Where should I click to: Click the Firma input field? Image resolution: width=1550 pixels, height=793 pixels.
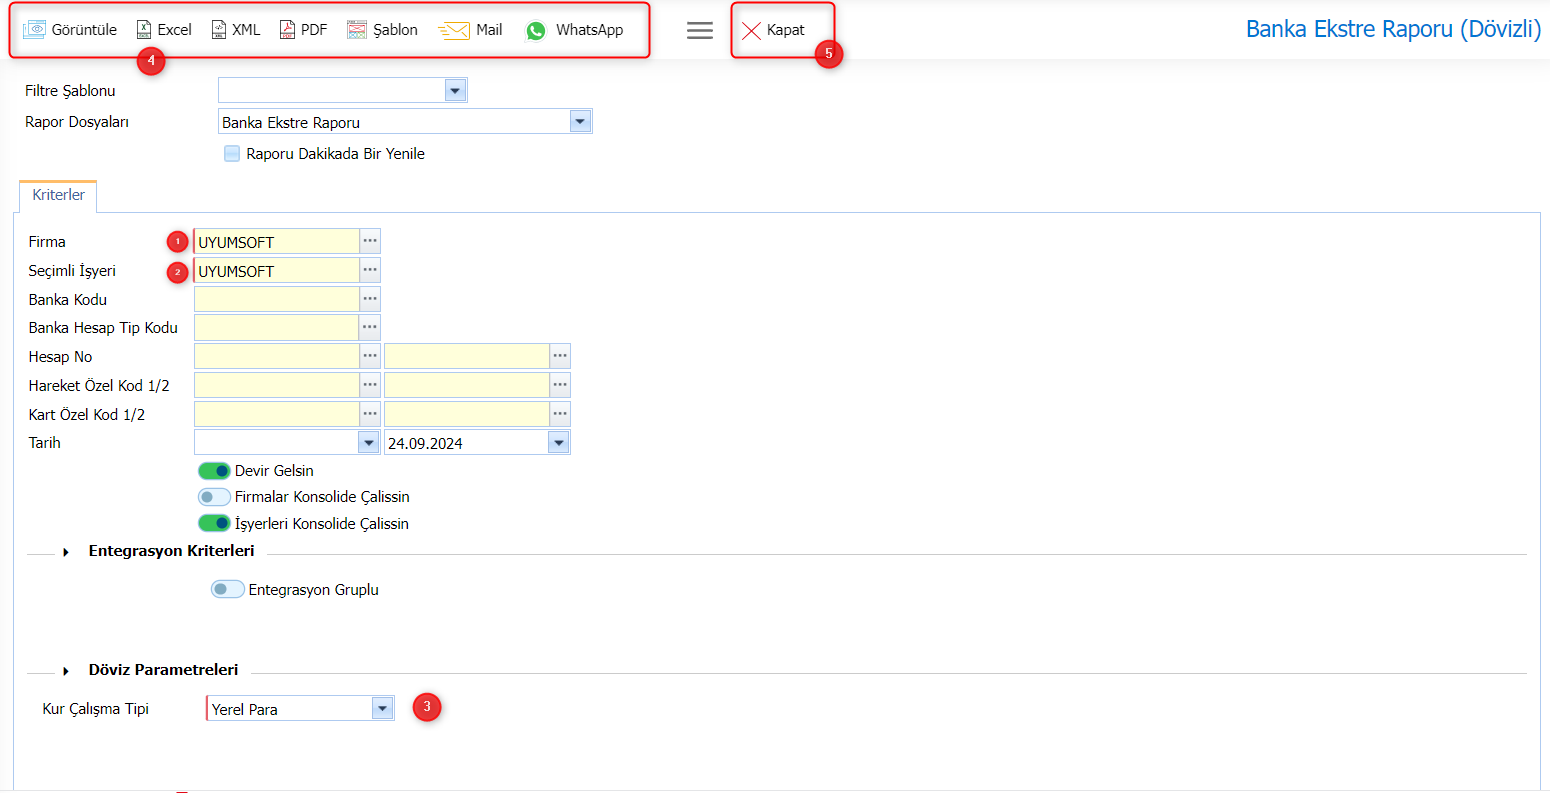[x=277, y=241]
